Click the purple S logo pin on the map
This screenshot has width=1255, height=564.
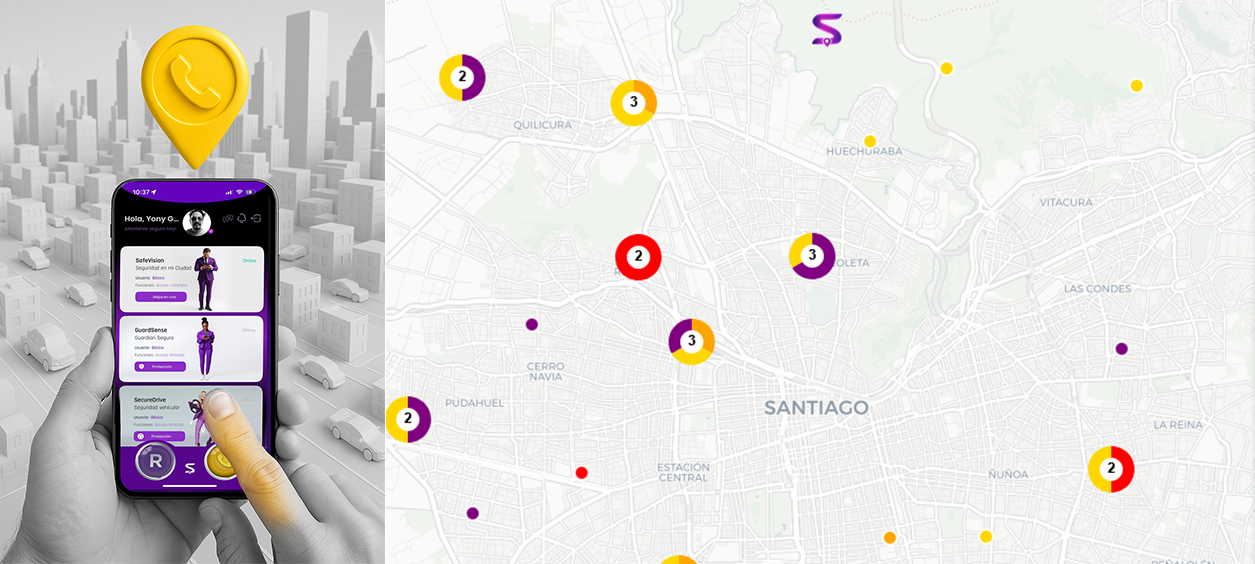coord(827,30)
